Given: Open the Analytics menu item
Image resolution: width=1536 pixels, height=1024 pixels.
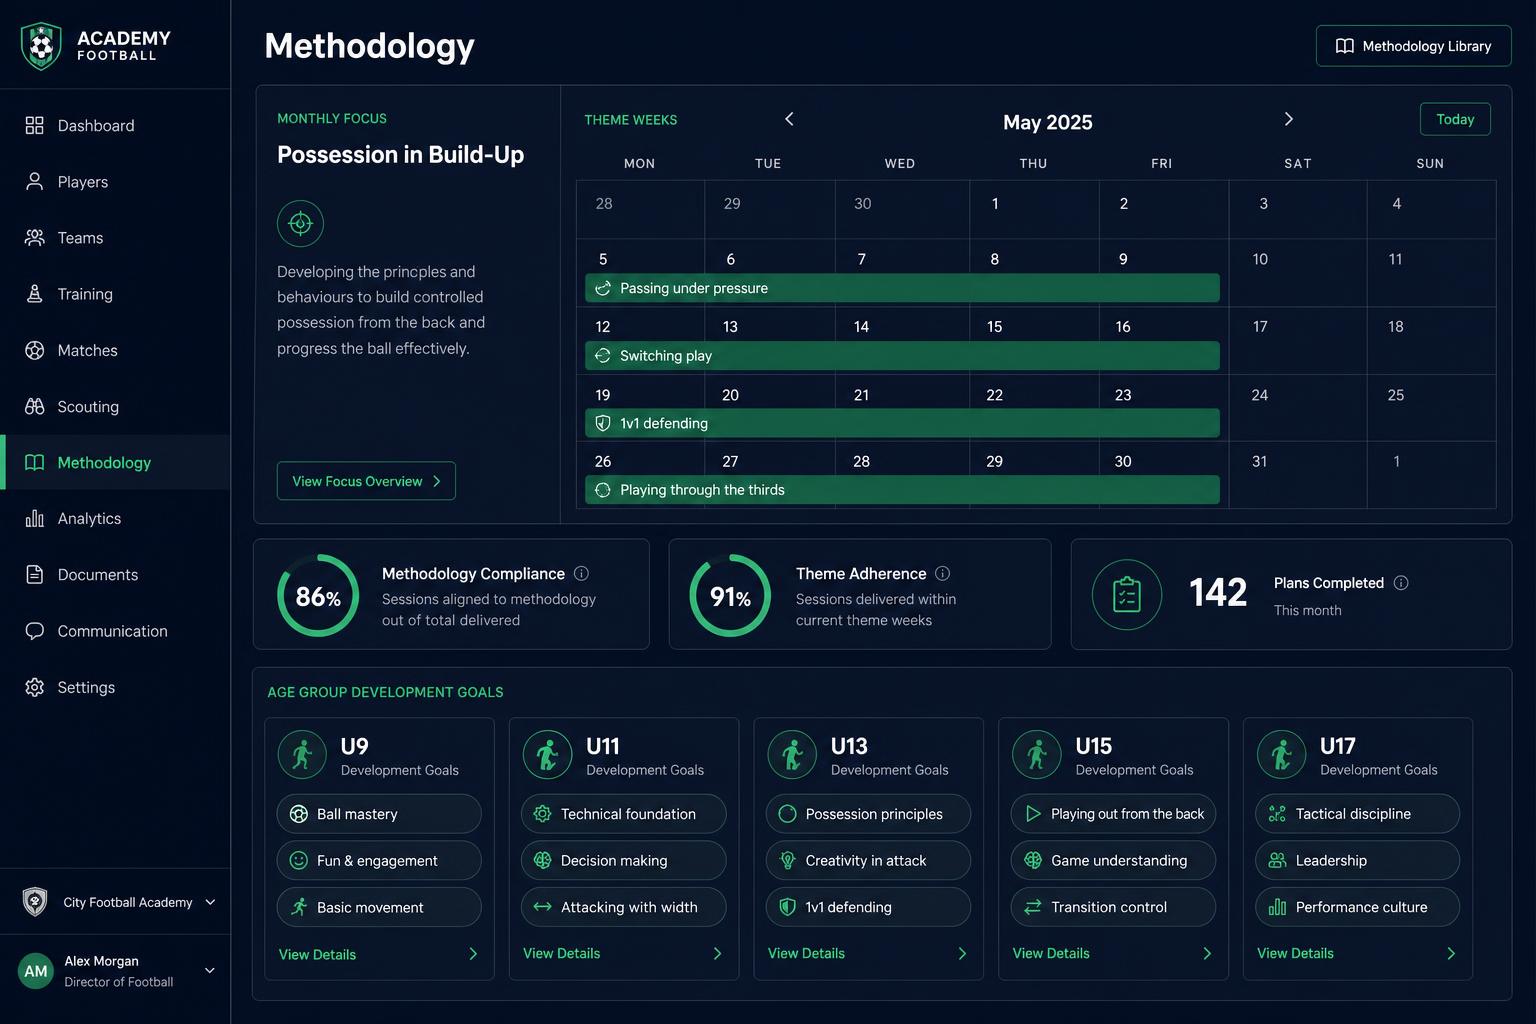Looking at the screenshot, I should (x=115, y=518).
